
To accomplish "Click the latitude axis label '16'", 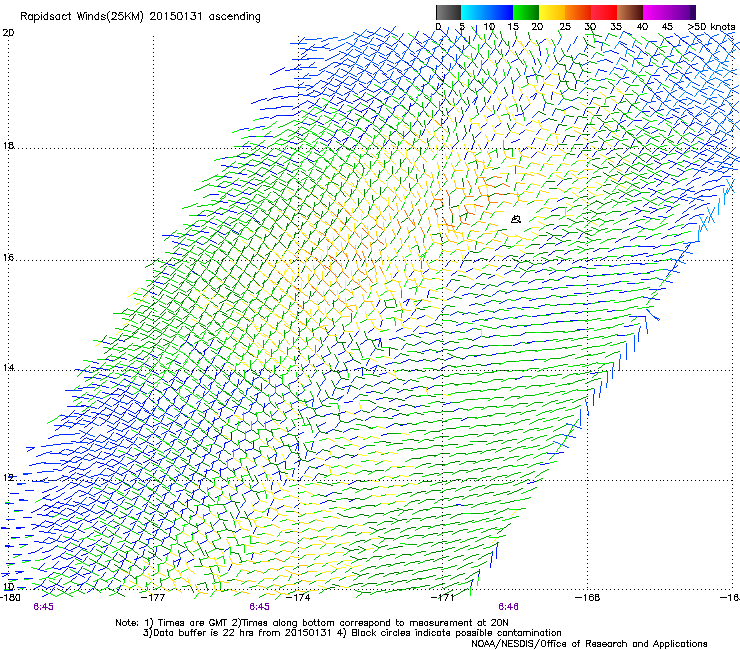I will pyautogui.click(x=8, y=258).
